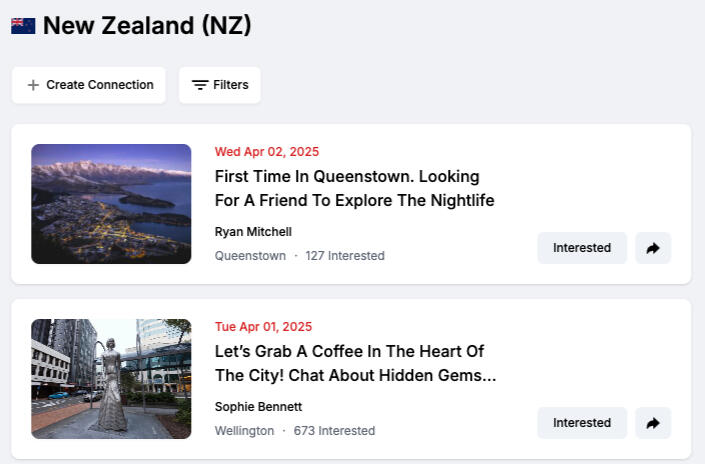This screenshot has height=464, width=705.
Task: View the 127 Interested count
Action: coord(345,256)
